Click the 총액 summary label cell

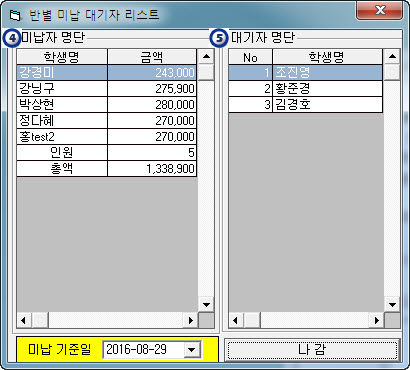62,168
